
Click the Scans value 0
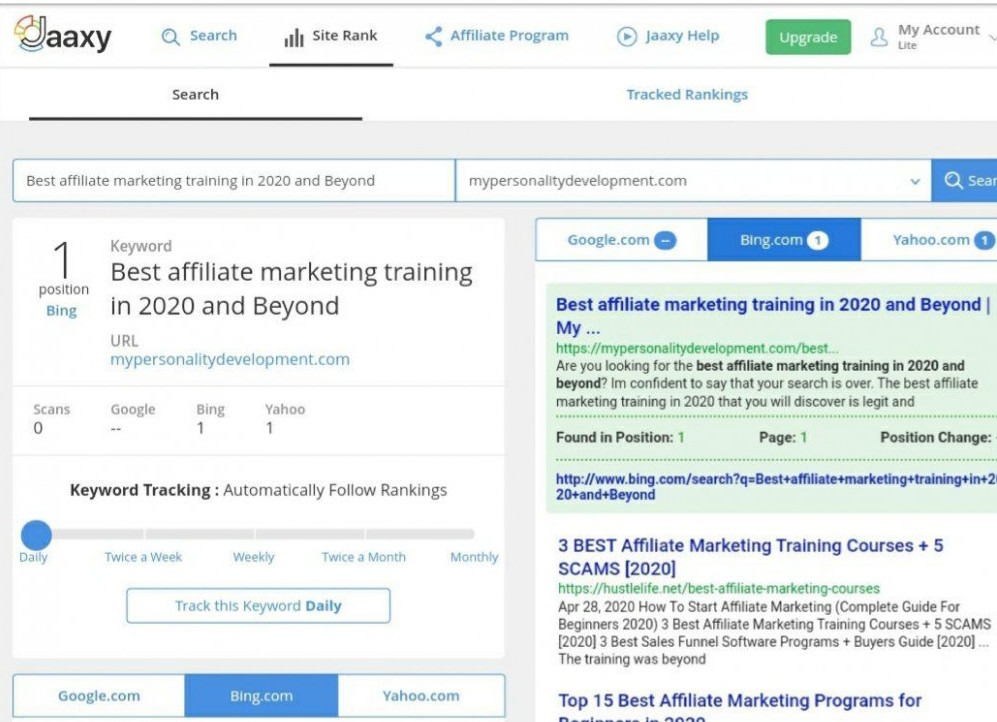[38, 428]
